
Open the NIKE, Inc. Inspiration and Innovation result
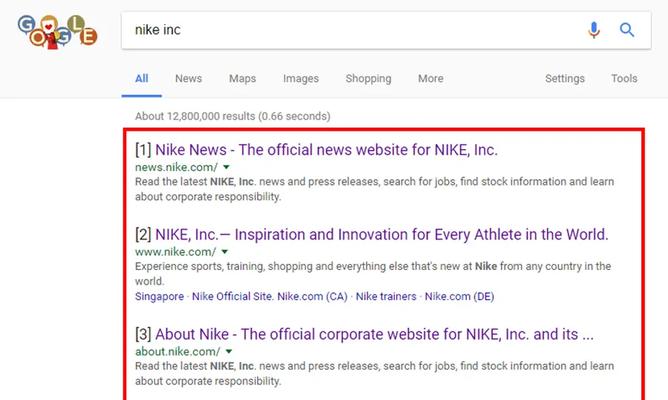click(382, 235)
